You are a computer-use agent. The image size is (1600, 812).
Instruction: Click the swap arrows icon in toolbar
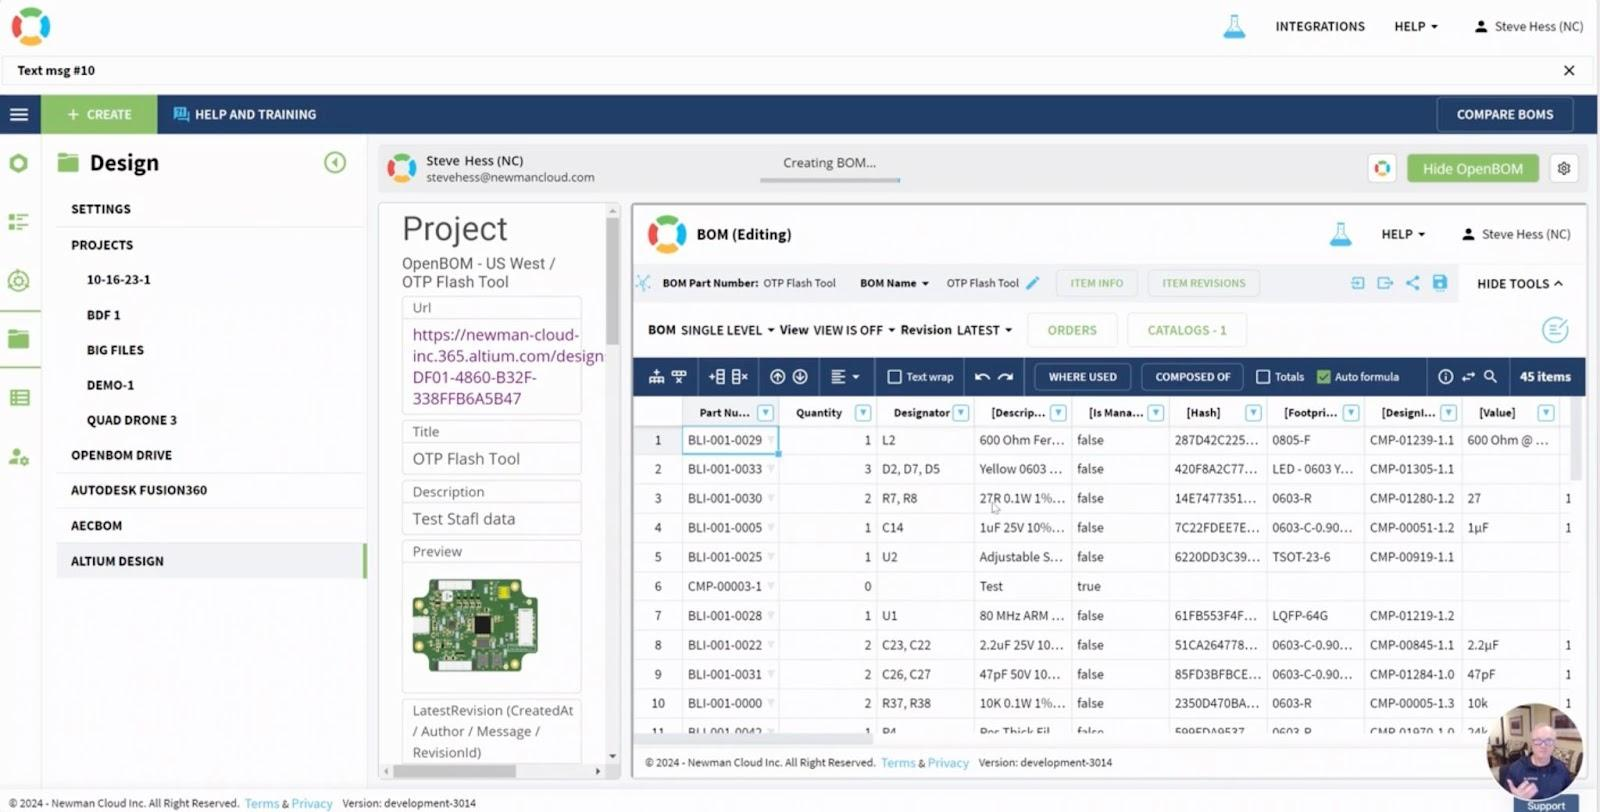pyautogui.click(x=1468, y=377)
